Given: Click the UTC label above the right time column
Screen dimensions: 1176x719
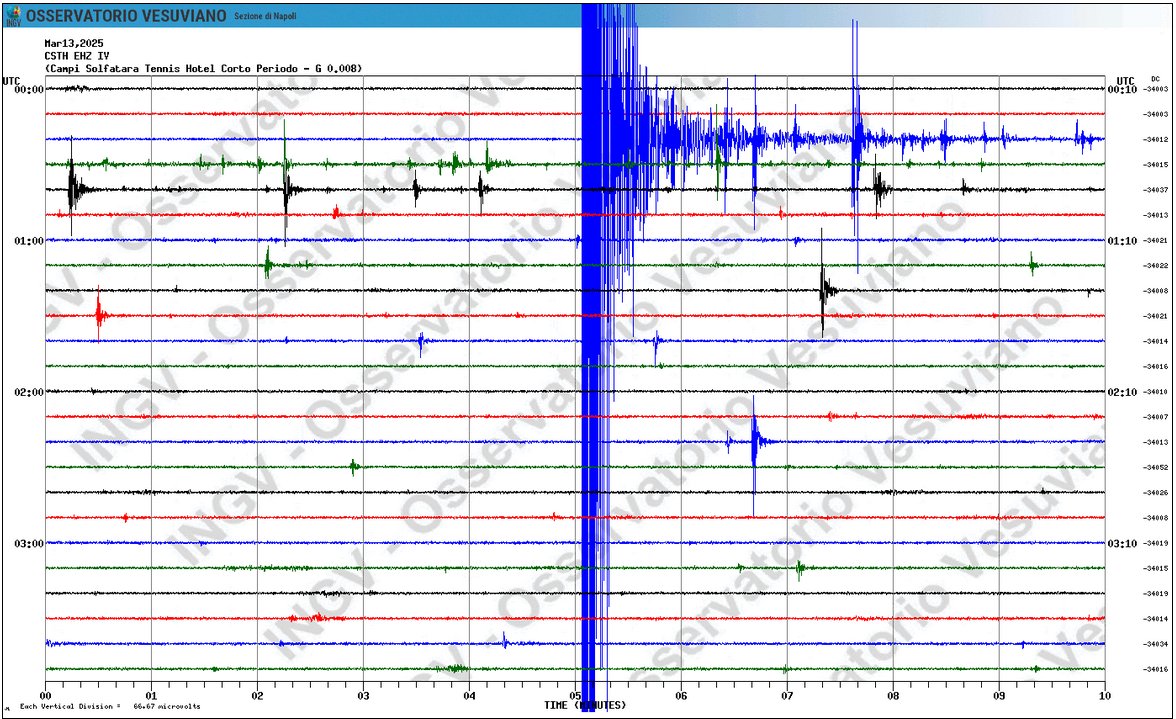Looking at the screenshot, I should click(1125, 81).
